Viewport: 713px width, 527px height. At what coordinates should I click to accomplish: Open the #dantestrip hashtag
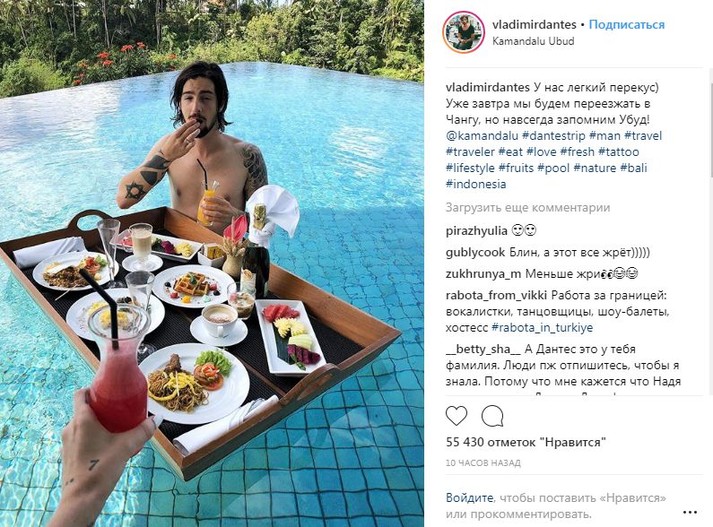click(553, 136)
